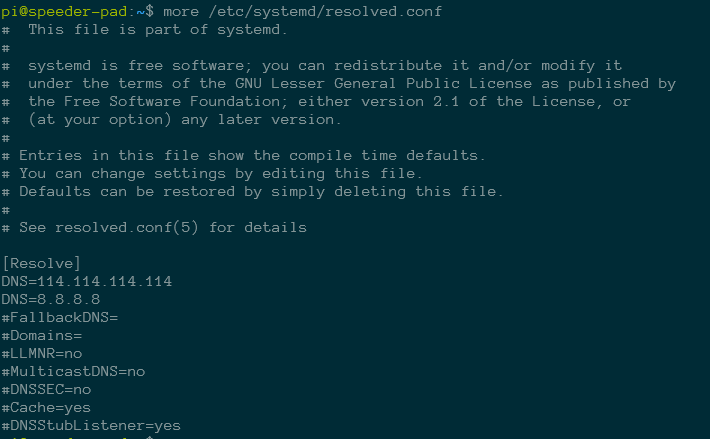The image size is (710, 439).
Task: Click the DNS=8.8.8.8 entry
Action: pyautogui.click(x=51, y=299)
